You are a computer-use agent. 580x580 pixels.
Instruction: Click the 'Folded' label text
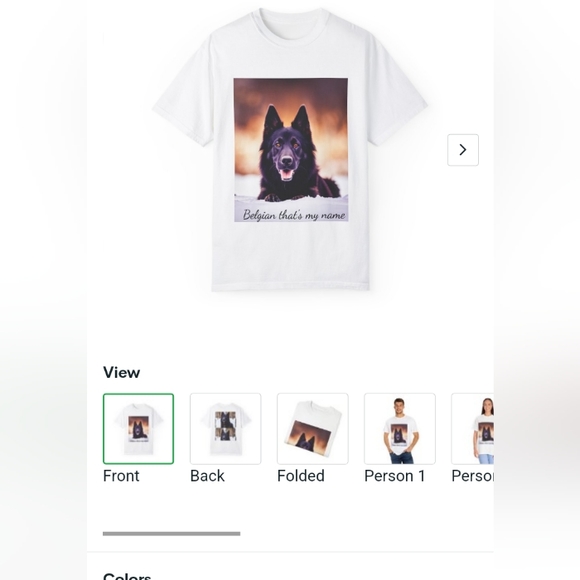[x=301, y=476]
